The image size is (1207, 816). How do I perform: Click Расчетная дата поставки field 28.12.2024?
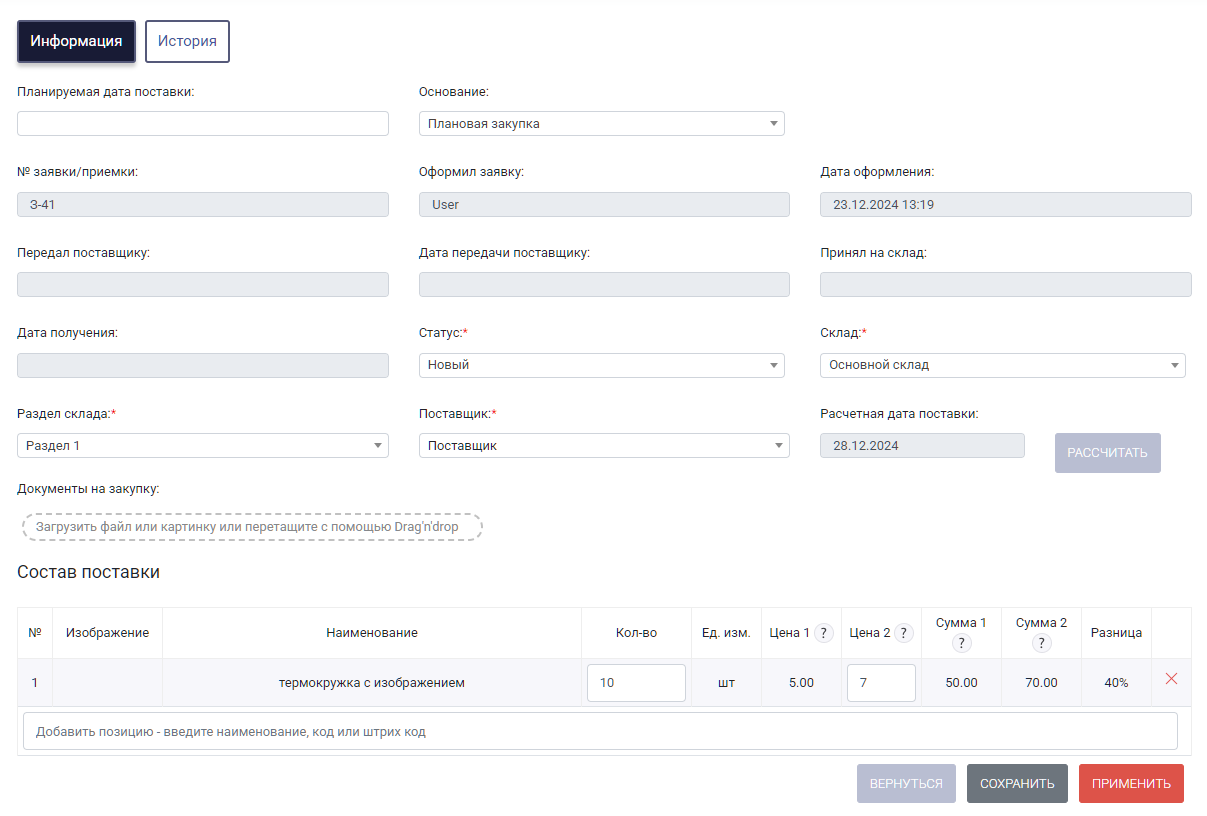point(922,445)
